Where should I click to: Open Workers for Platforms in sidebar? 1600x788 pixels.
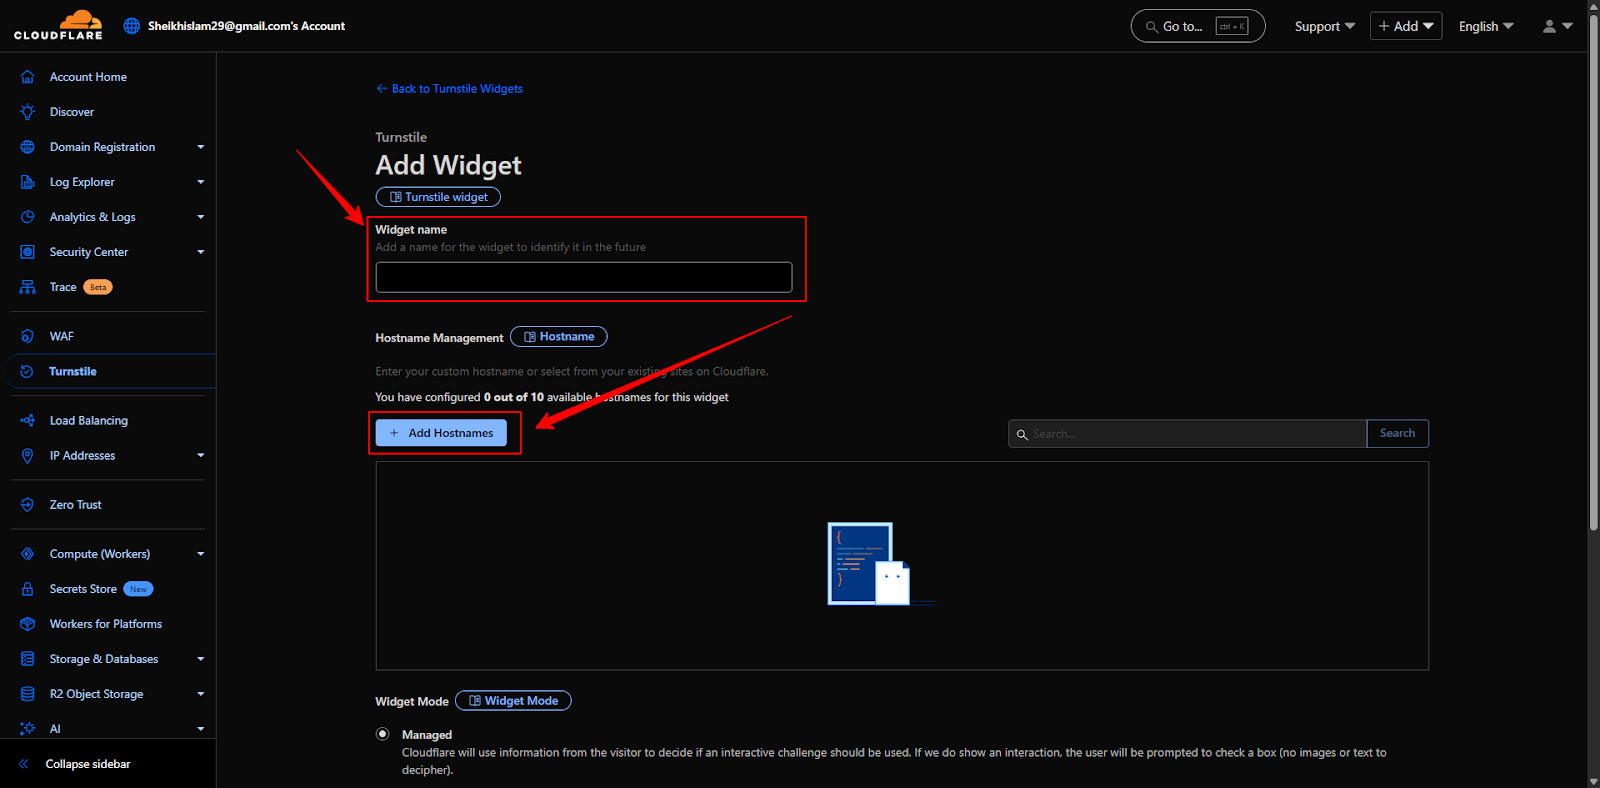(x=106, y=624)
